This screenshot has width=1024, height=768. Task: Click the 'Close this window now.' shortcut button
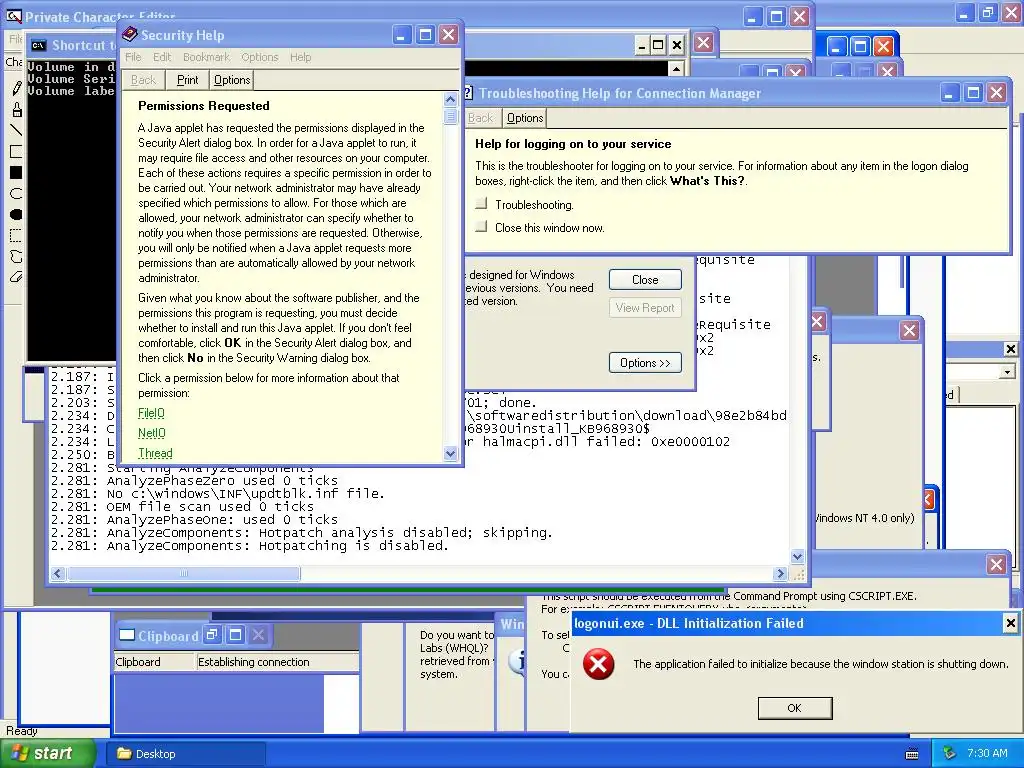click(482, 227)
